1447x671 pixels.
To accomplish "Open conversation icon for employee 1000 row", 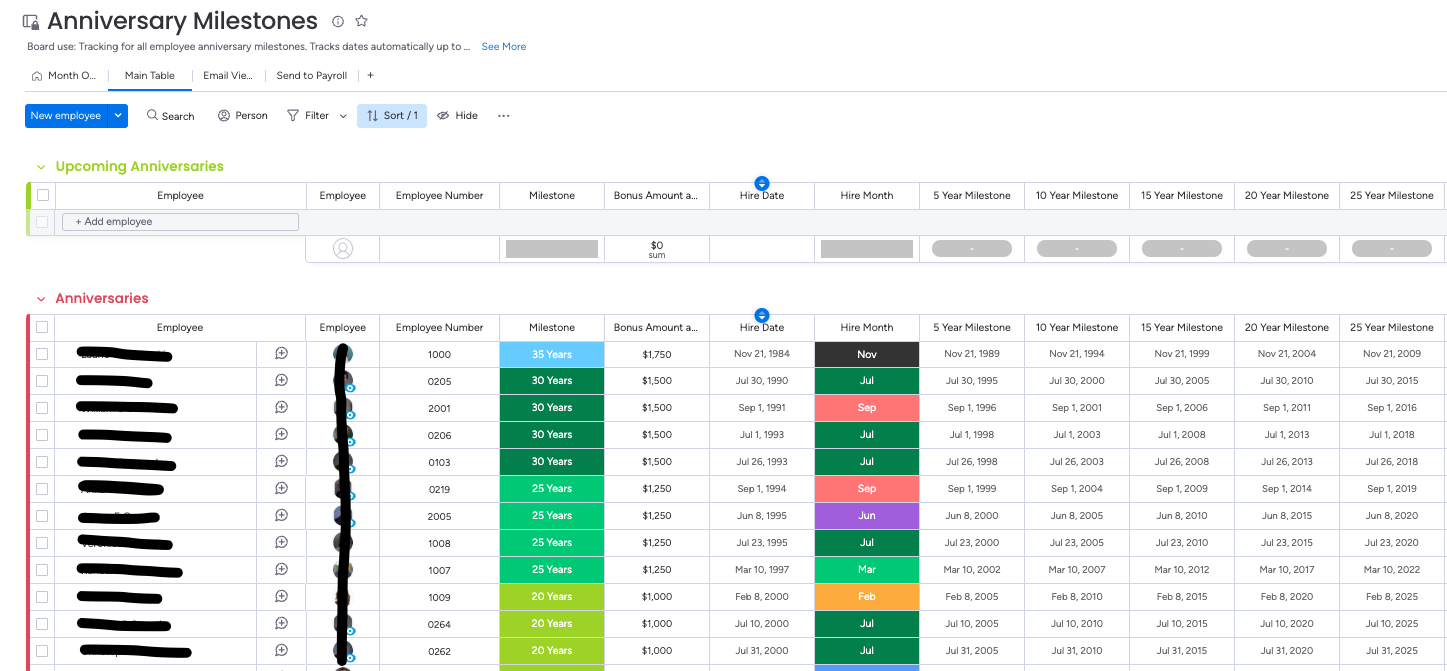I will (281, 353).
